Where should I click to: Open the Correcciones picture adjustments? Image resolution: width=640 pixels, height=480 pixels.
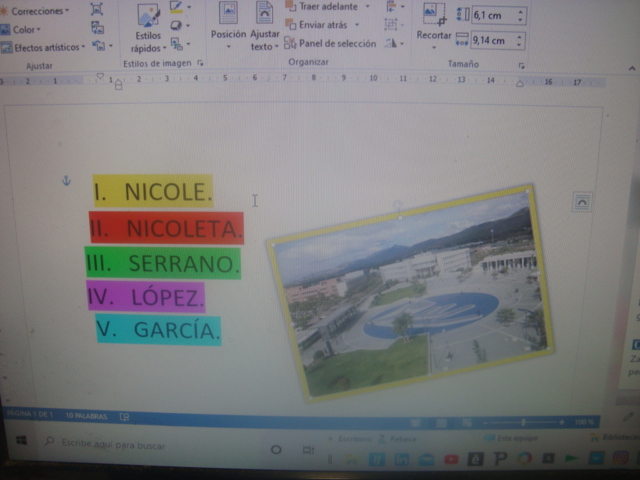(35, 11)
